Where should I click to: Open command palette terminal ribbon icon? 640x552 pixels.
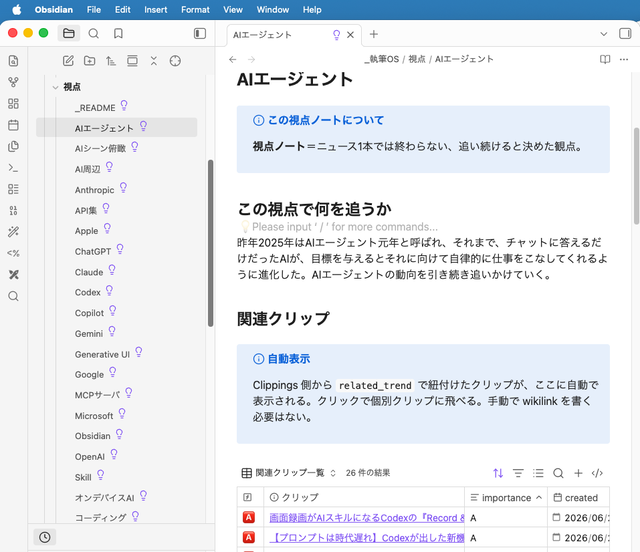(x=13, y=168)
